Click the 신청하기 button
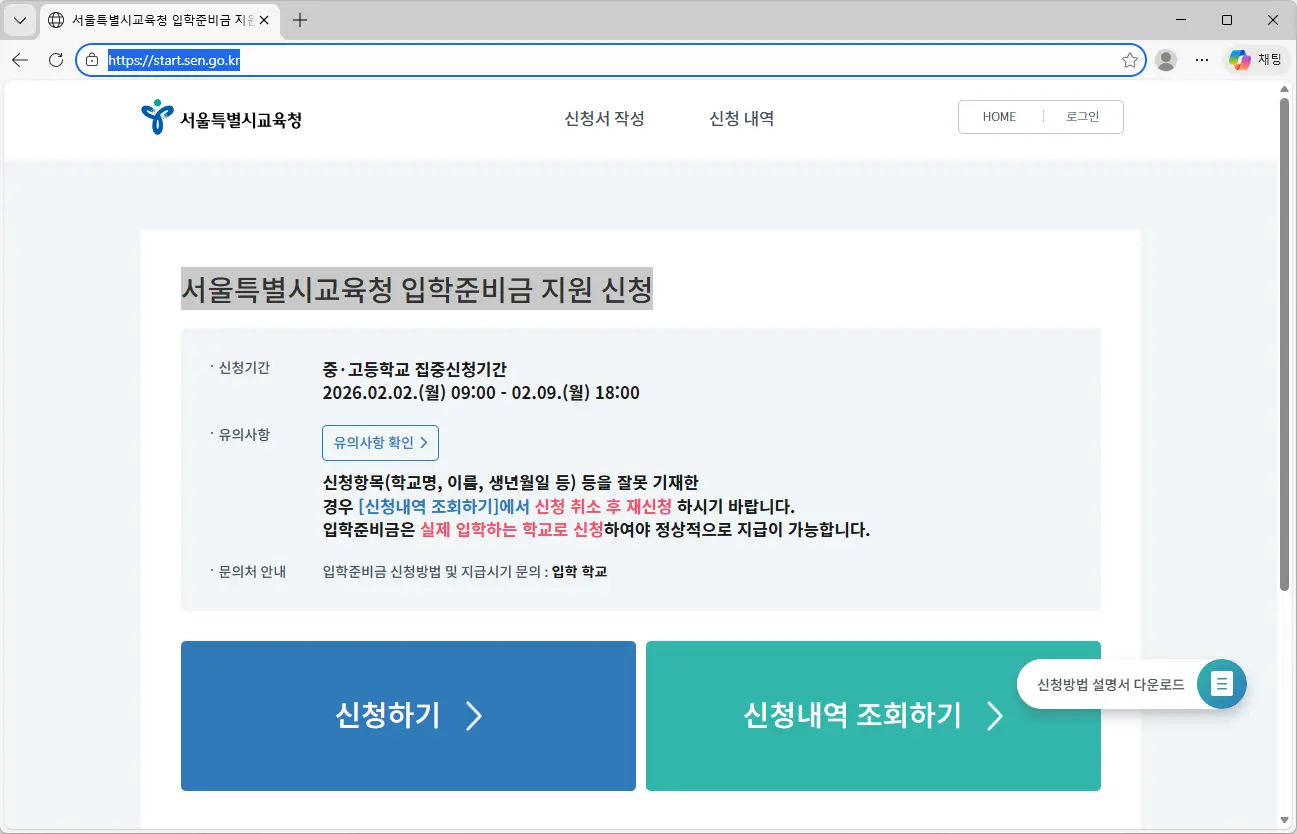The image size is (1297, 834). point(407,715)
